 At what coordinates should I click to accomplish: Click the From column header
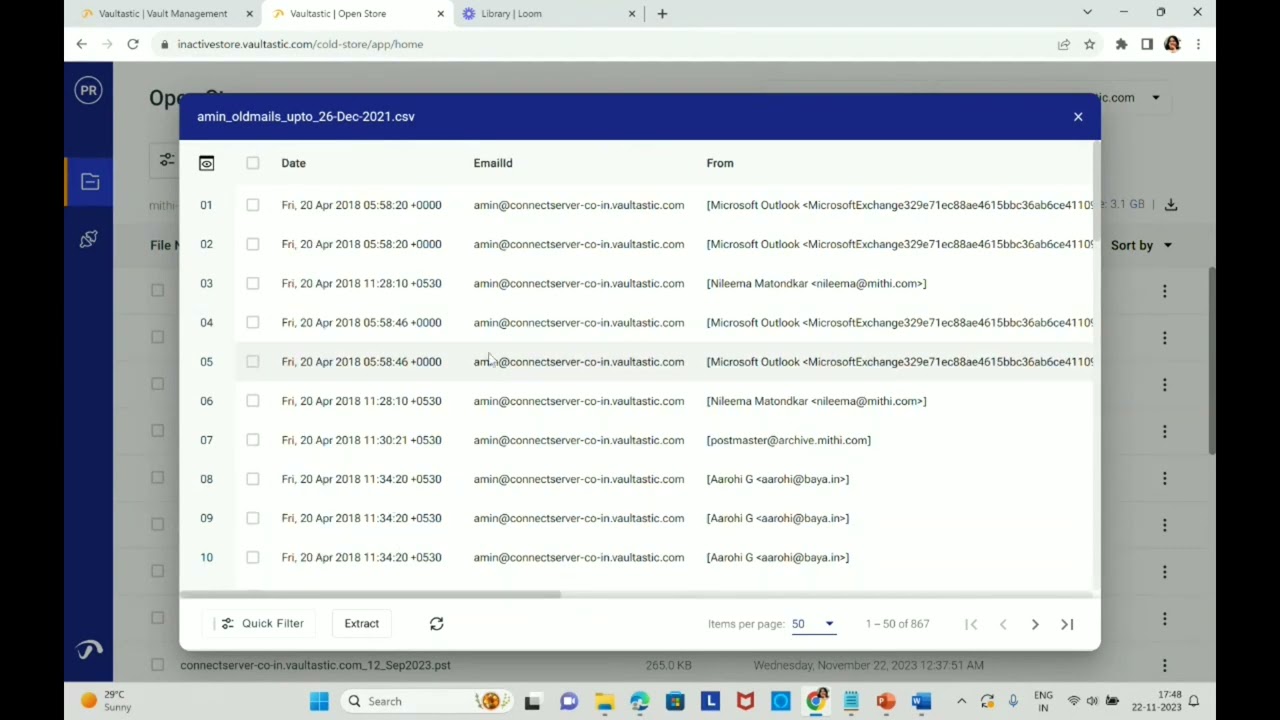pos(720,163)
